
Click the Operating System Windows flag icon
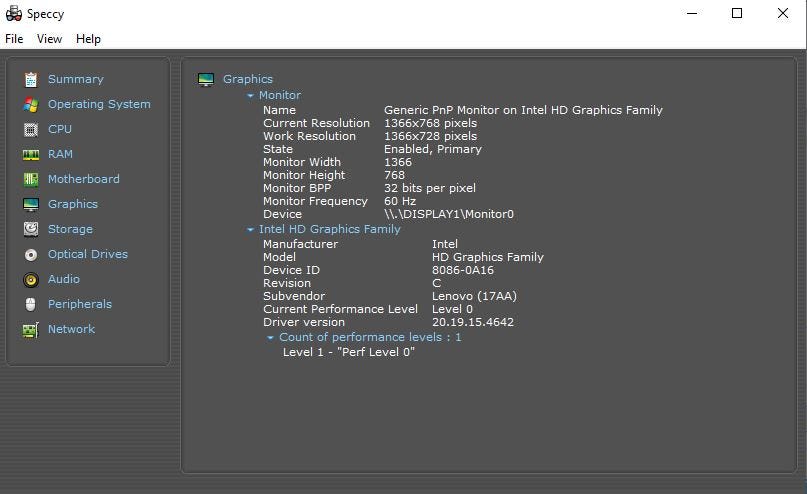31,104
